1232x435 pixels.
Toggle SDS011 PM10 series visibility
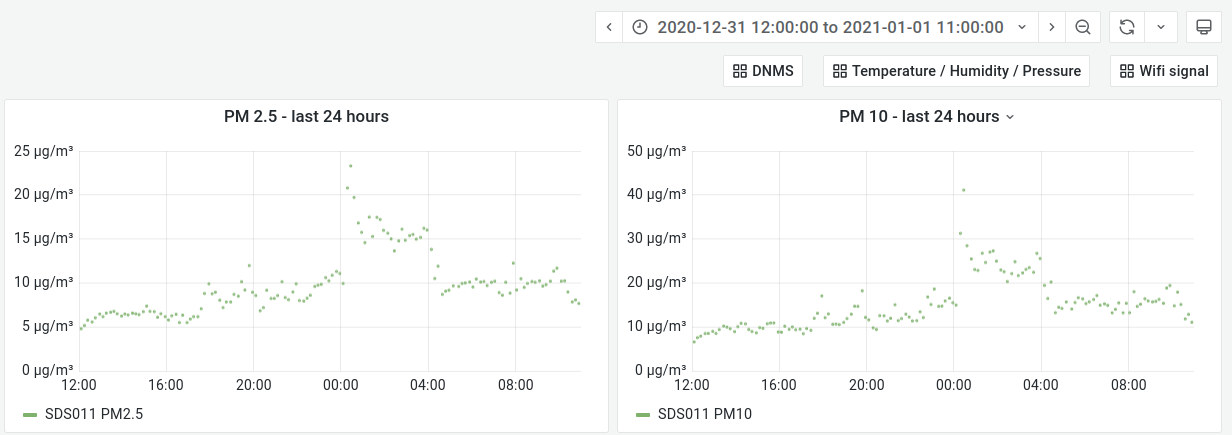pyautogui.click(x=705, y=413)
